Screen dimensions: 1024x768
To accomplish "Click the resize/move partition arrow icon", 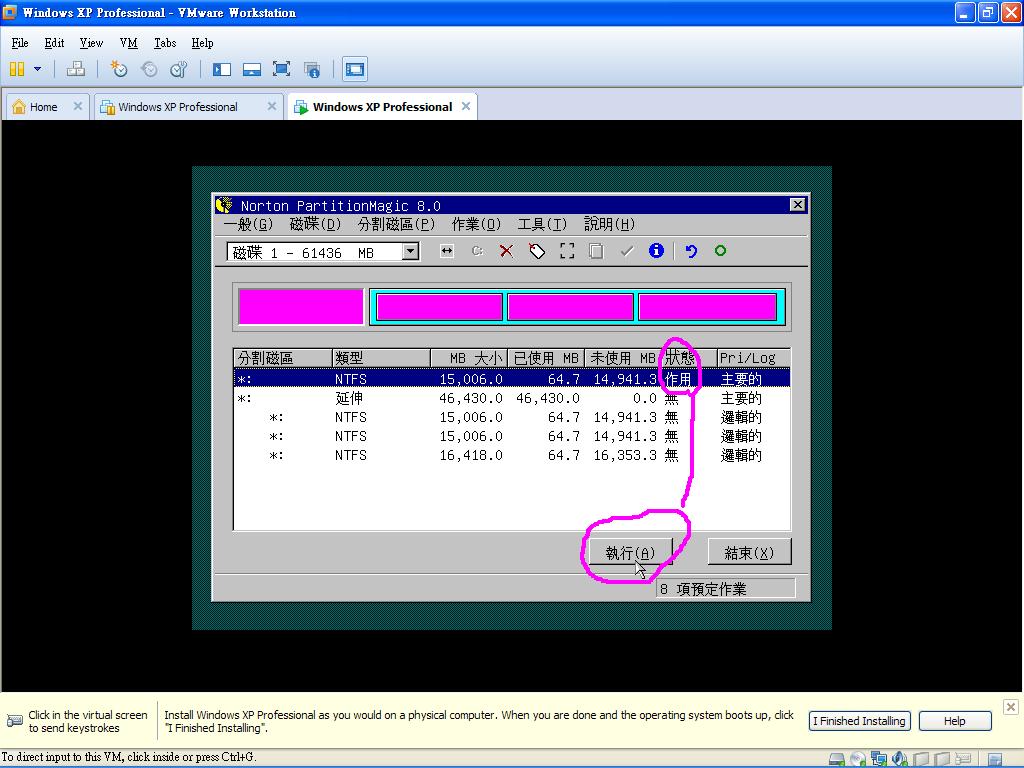I will [x=447, y=251].
